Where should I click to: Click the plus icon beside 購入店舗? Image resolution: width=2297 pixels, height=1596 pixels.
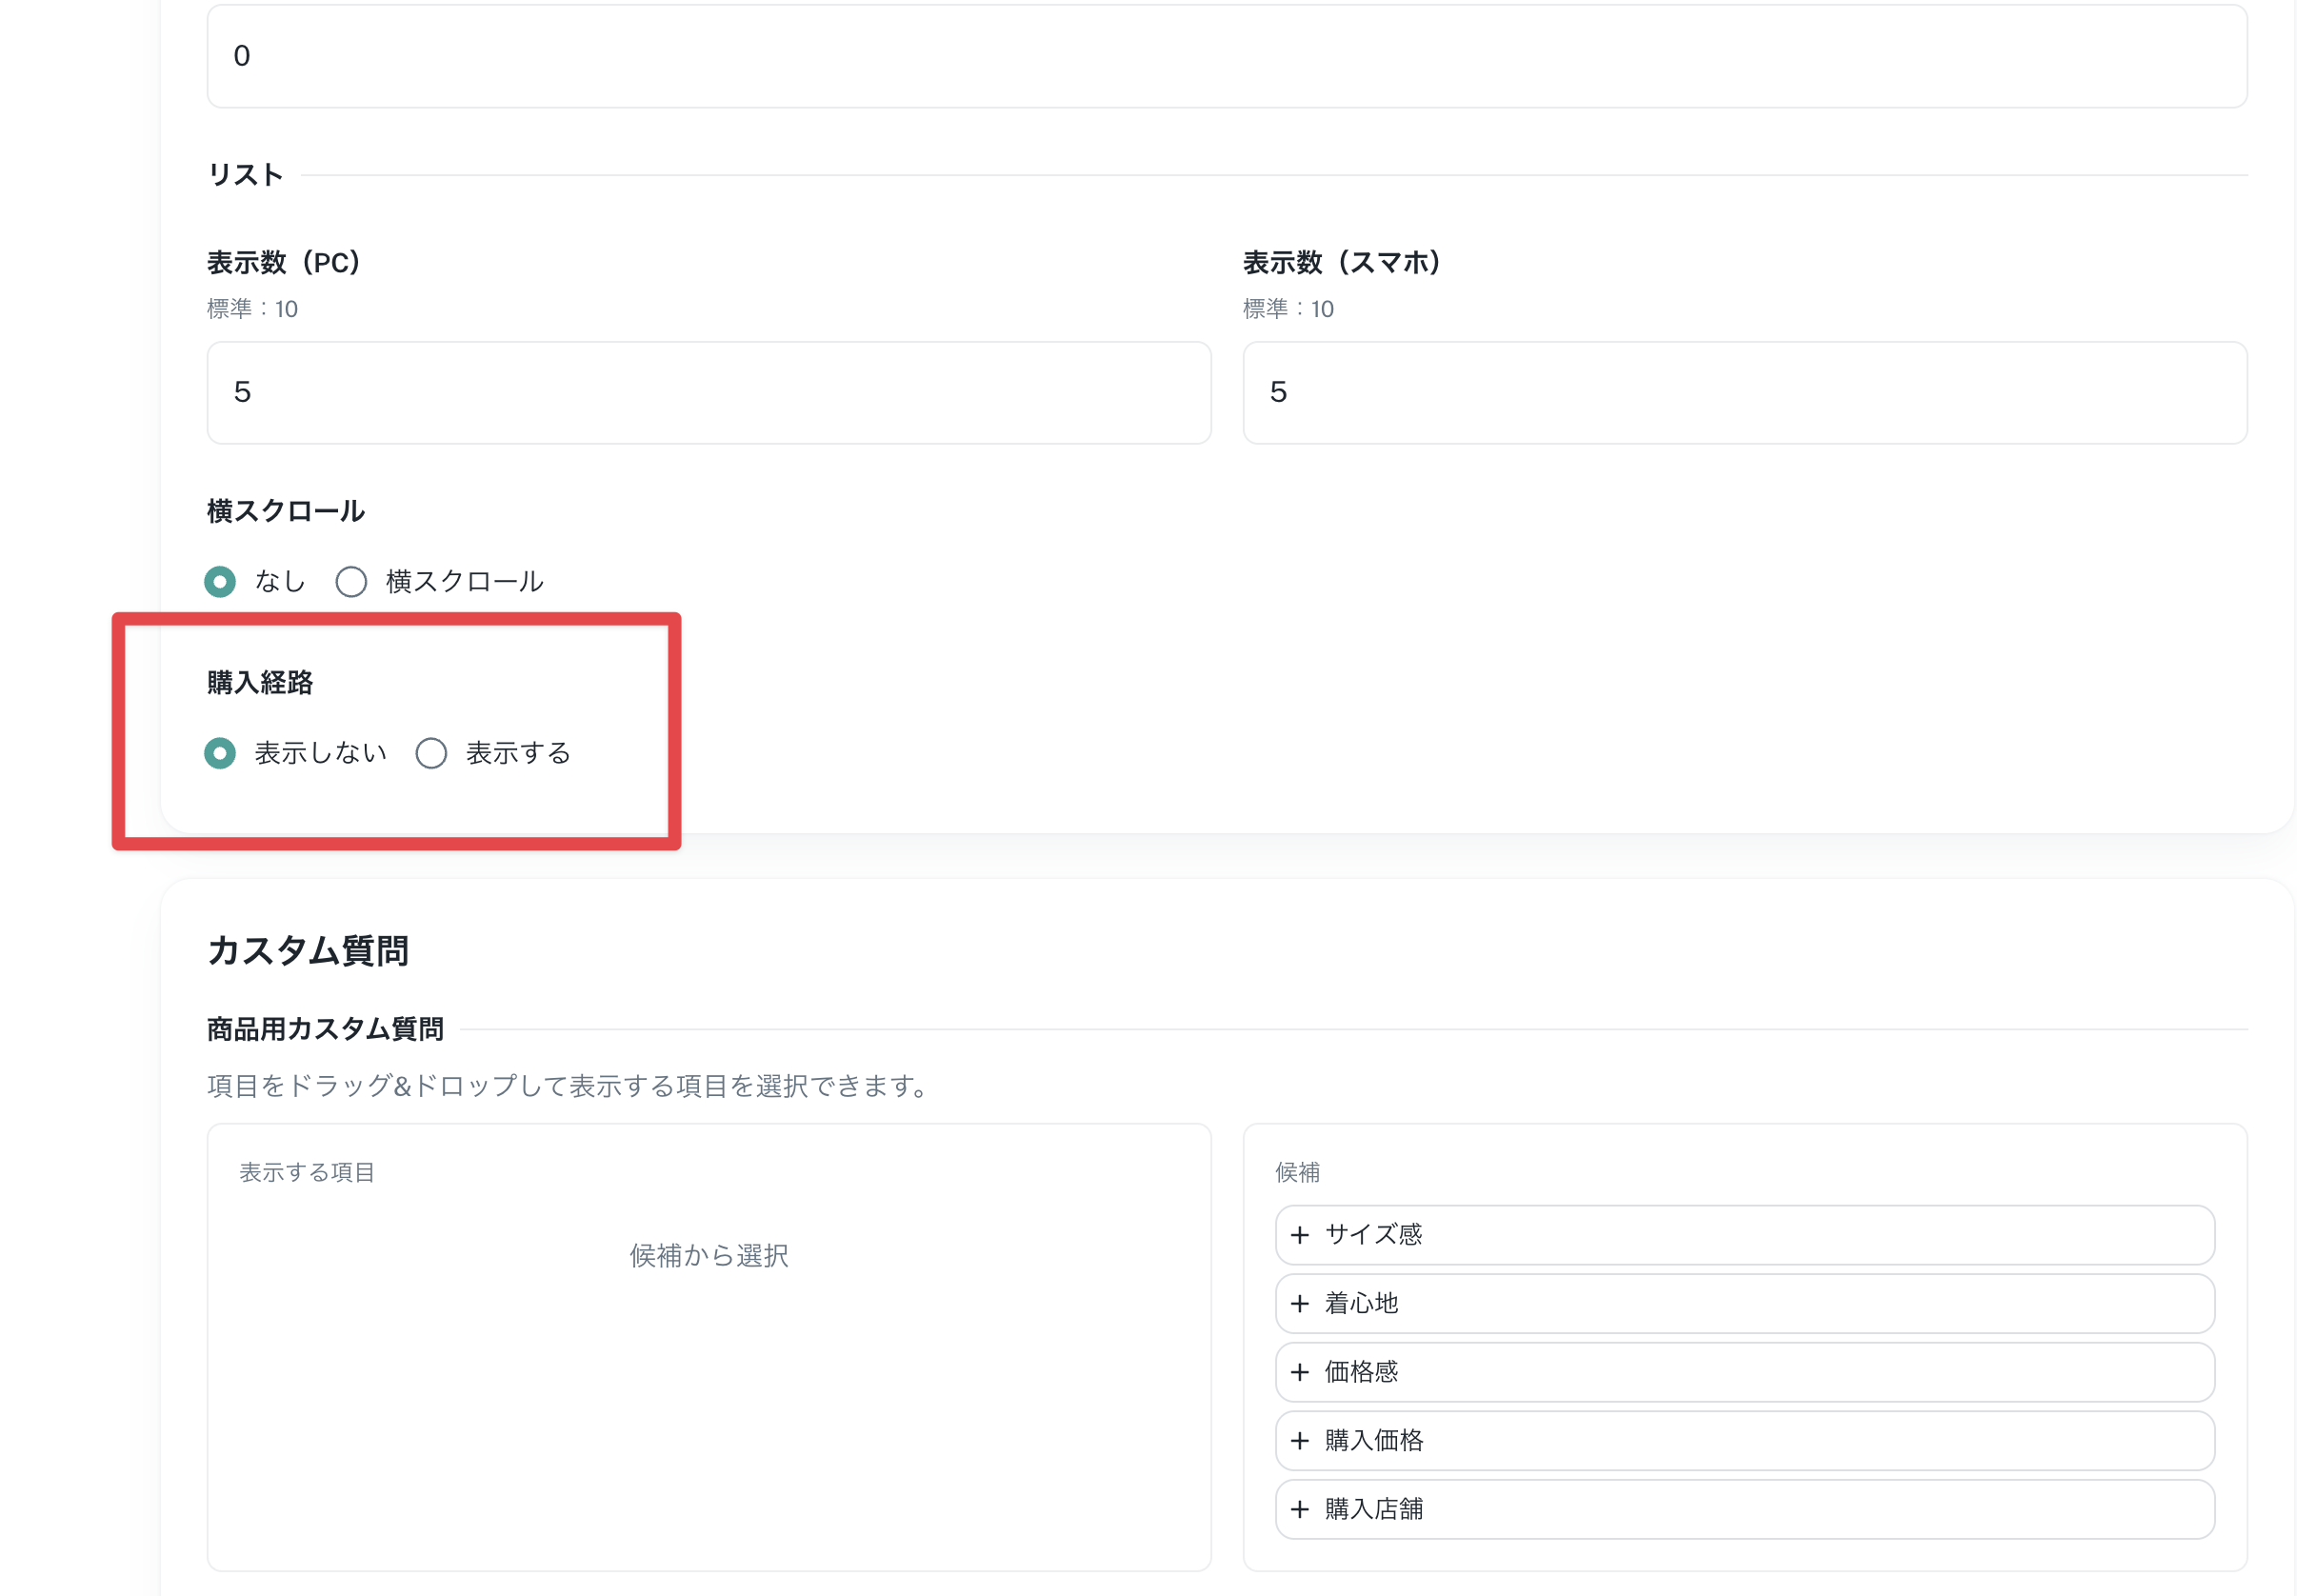pos(1299,1509)
